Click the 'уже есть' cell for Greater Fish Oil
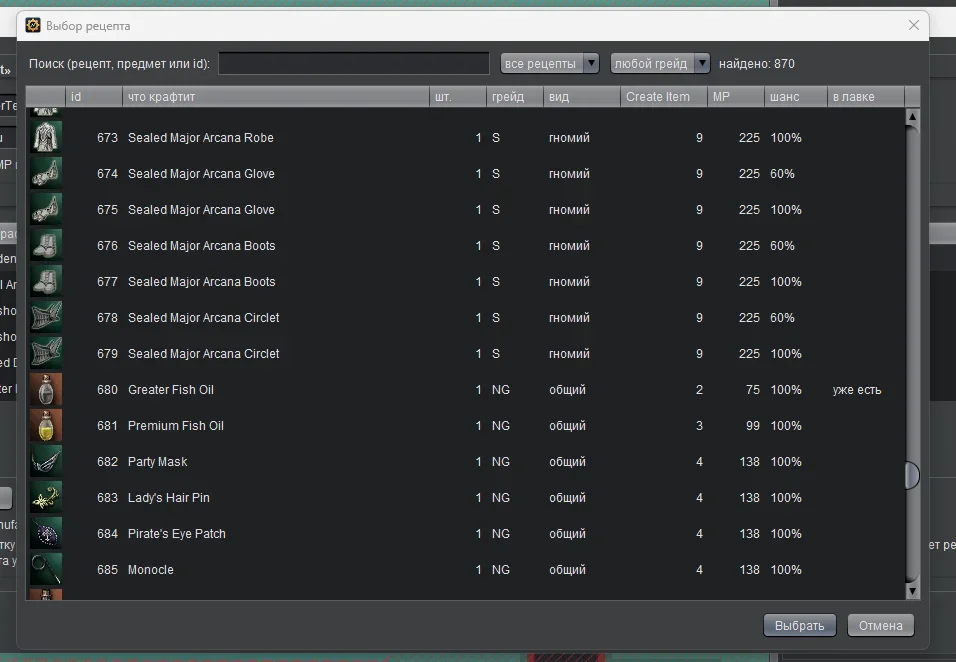Screen dimensions: 956x662 [x=857, y=390]
